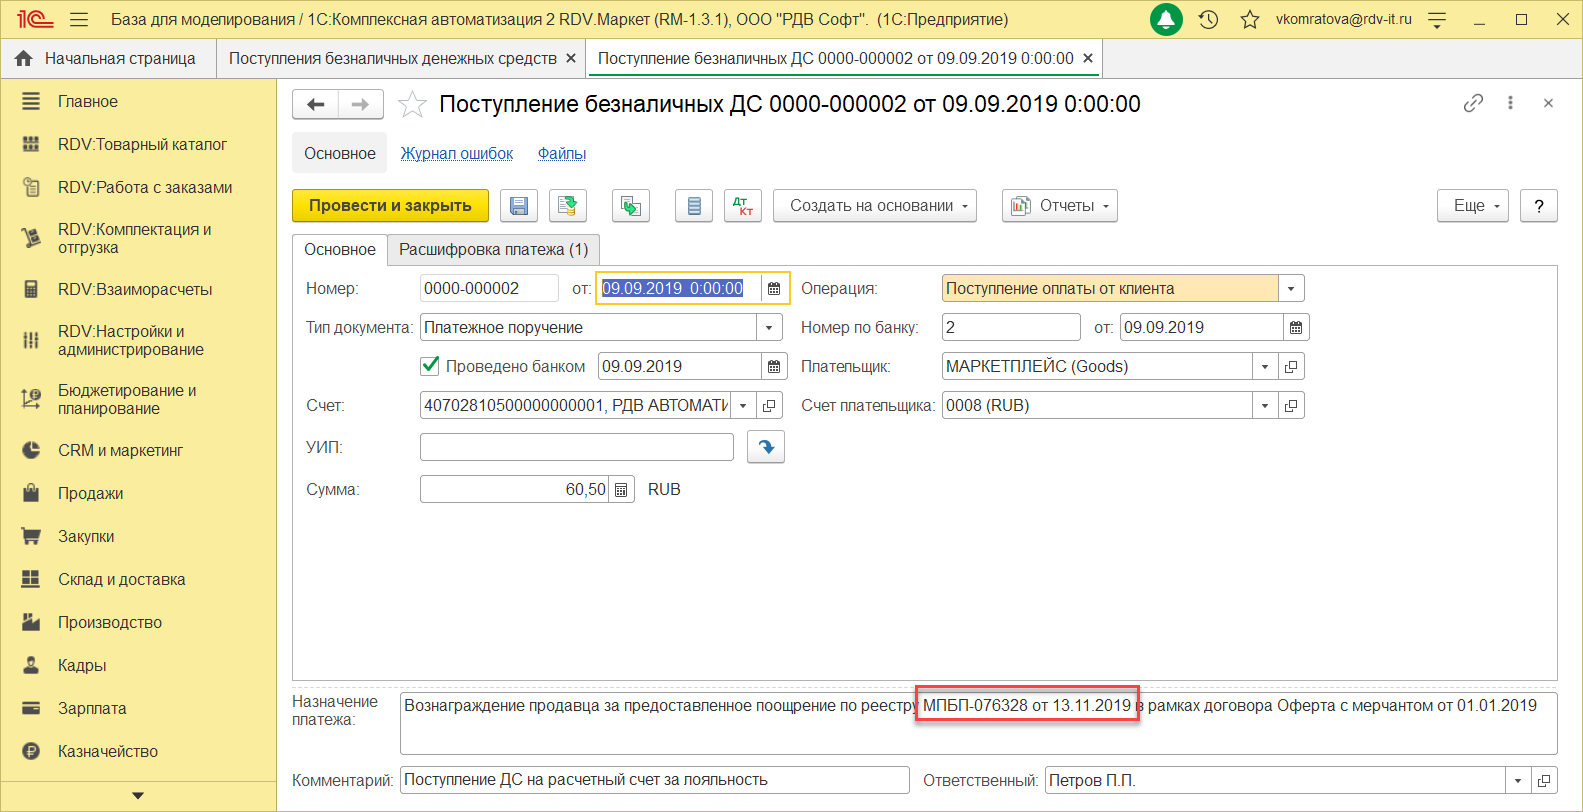The width and height of the screenshot is (1583, 812).
Task: Expand the Создать на основании menu
Action: pos(874,206)
